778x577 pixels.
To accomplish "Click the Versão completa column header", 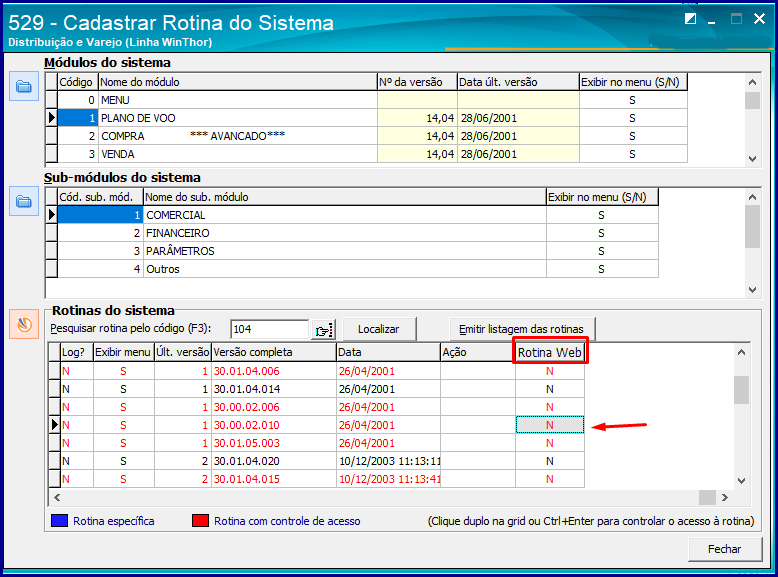I will [274, 352].
